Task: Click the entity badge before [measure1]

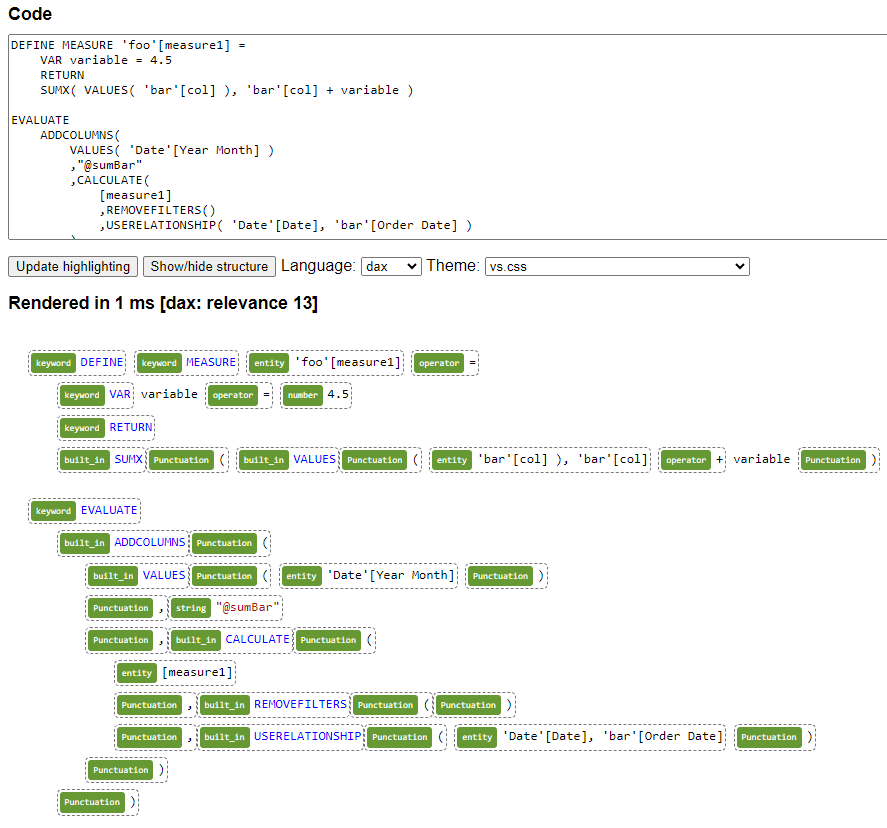Action: click(136, 672)
